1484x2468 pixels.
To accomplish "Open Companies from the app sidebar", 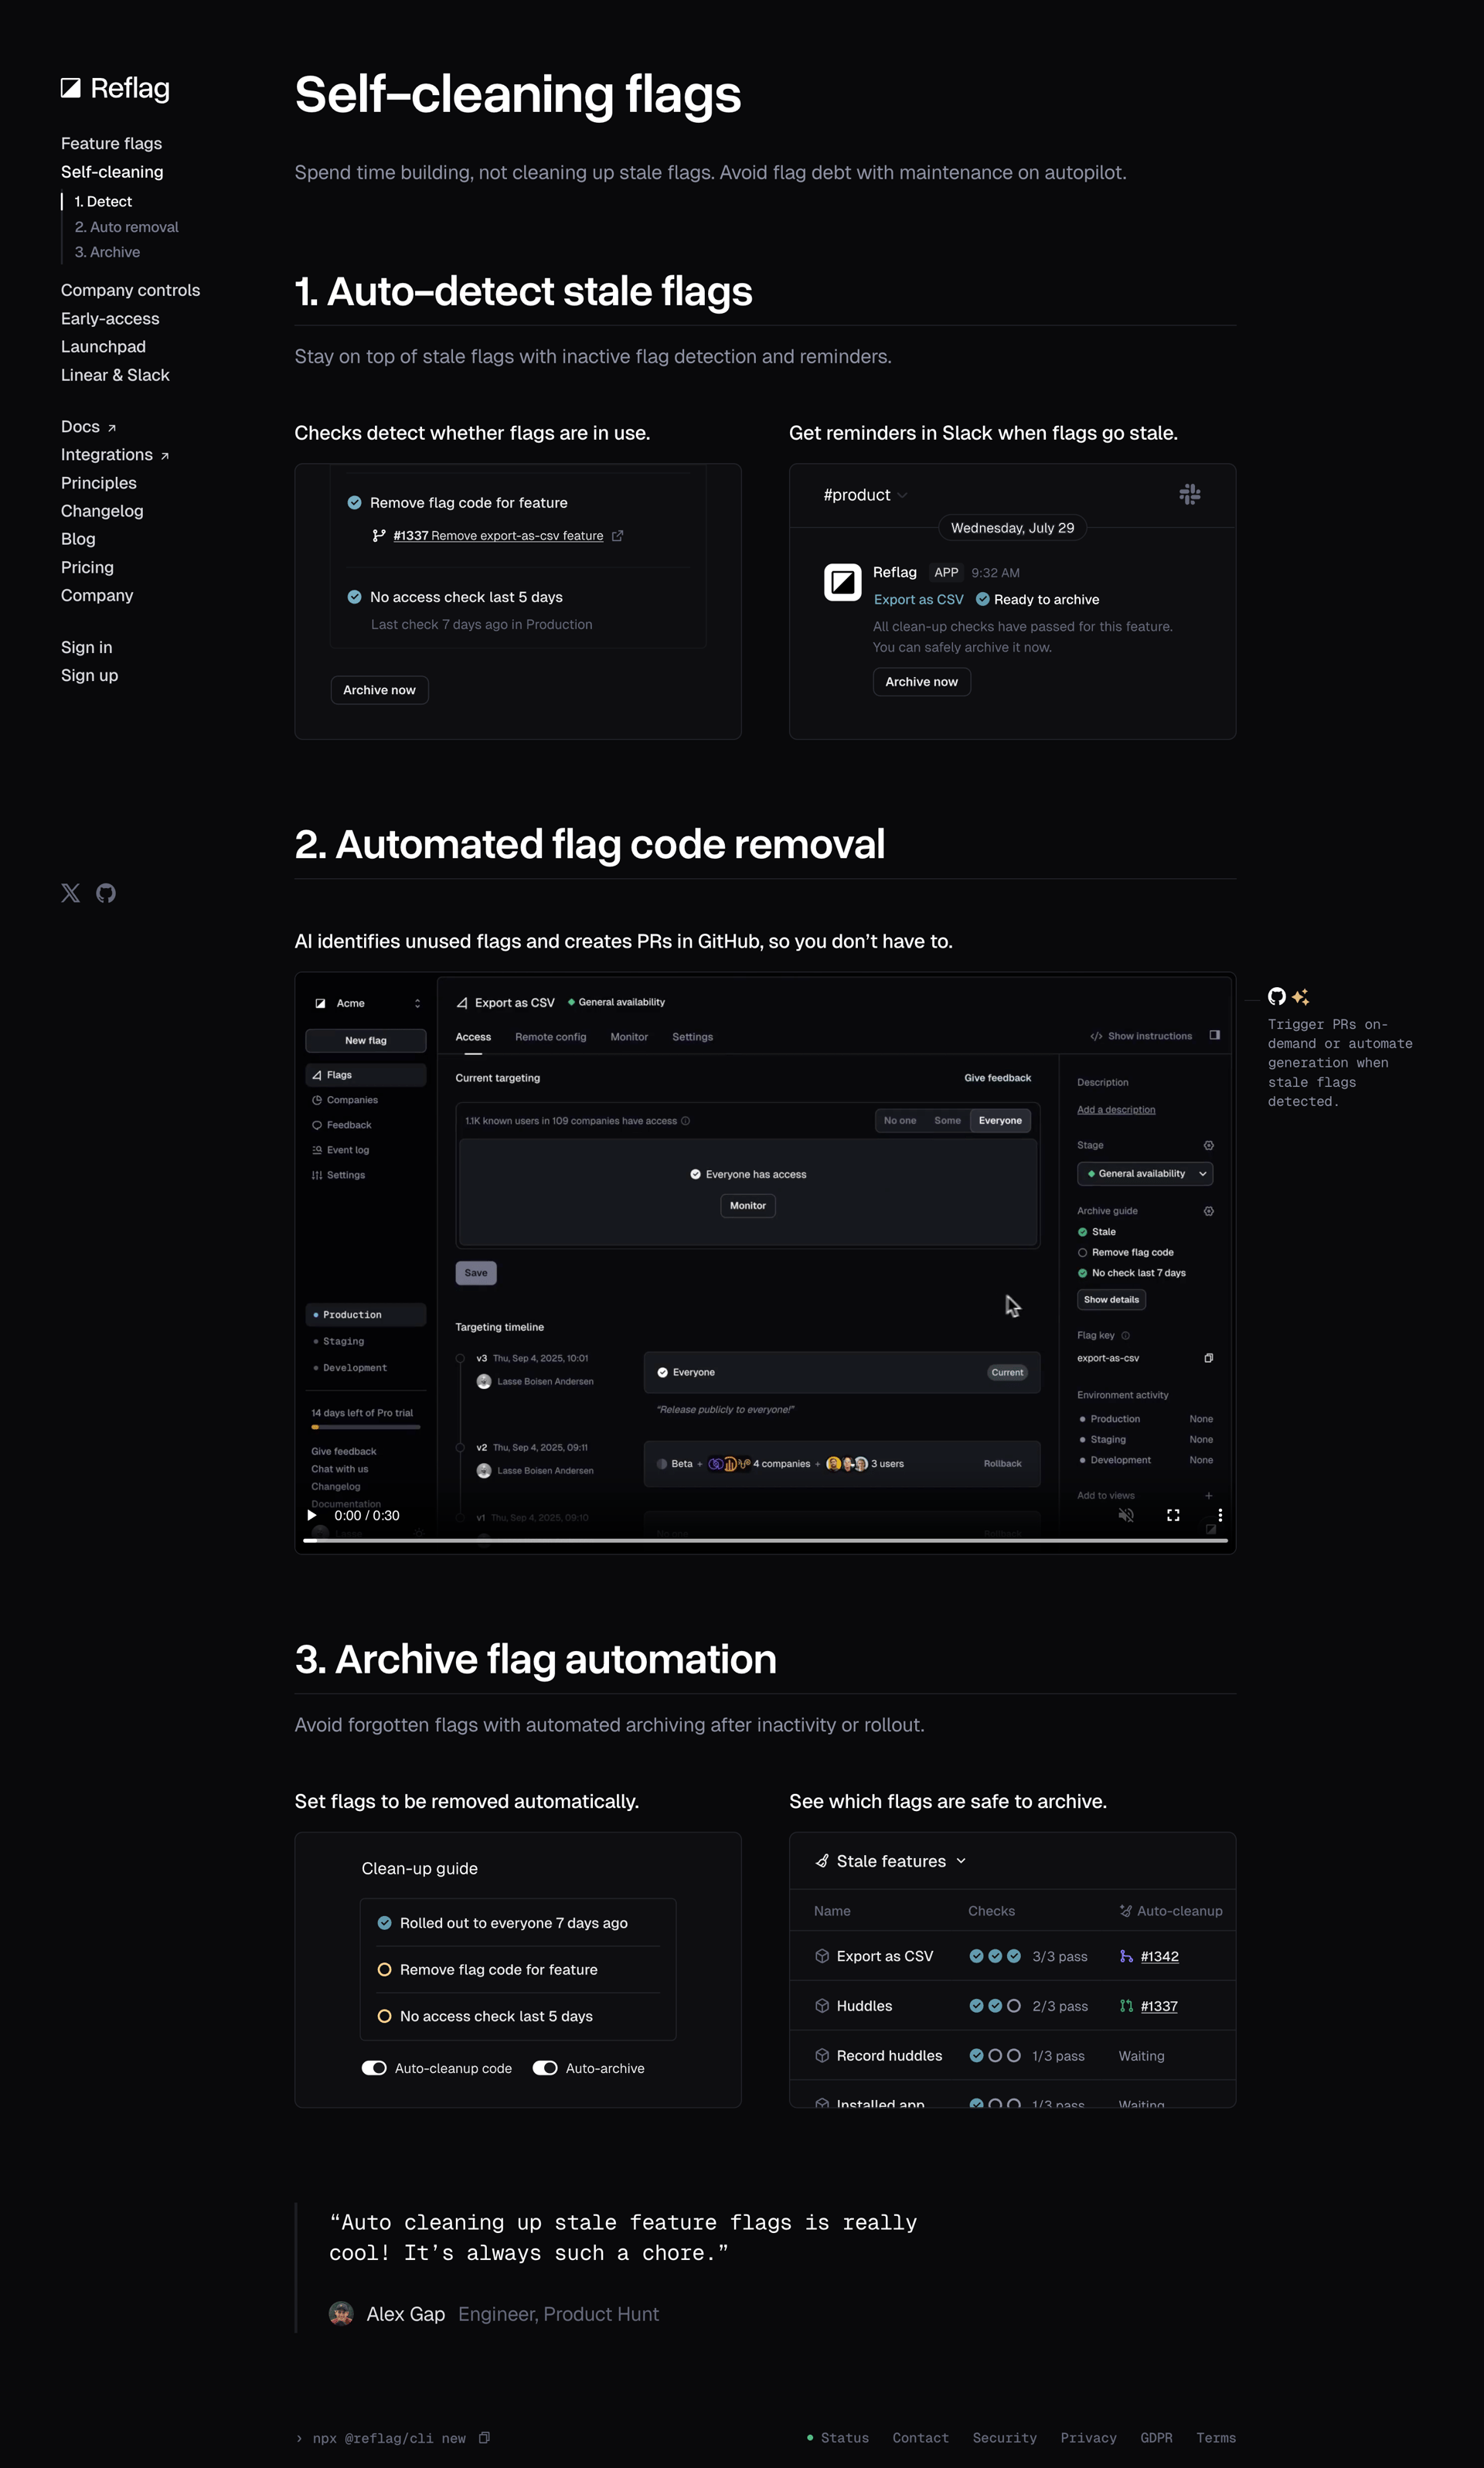I will [318, 1100].
